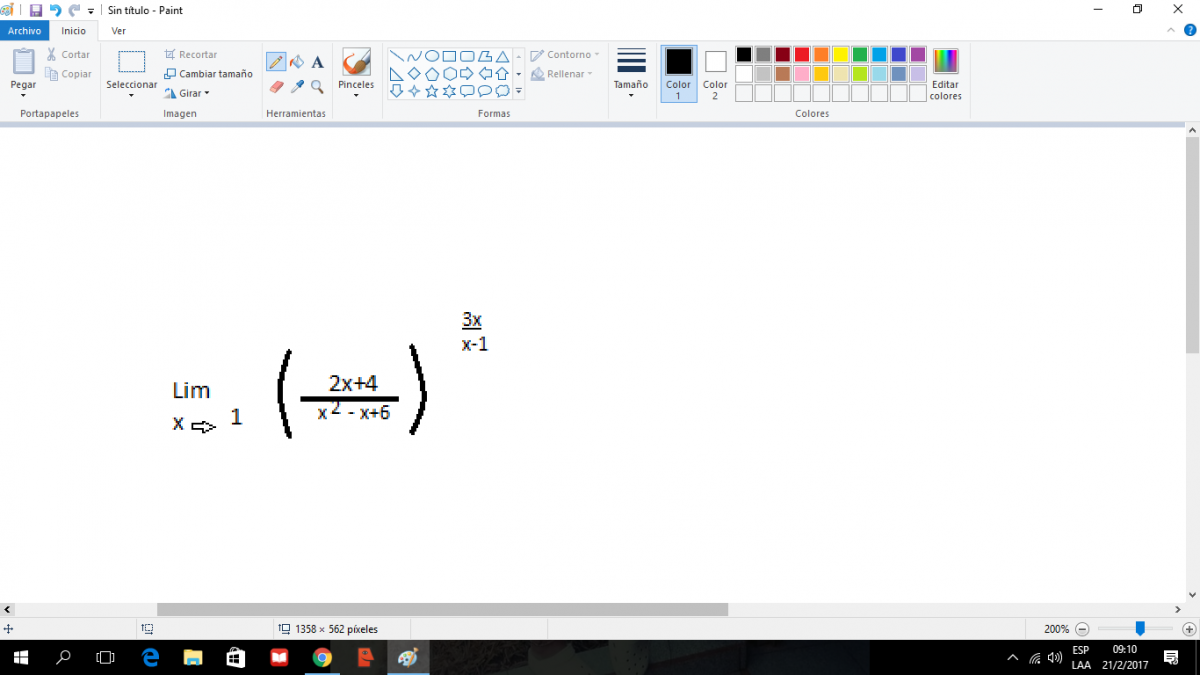Choose the five-point star shape

pyautogui.click(x=432, y=91)
